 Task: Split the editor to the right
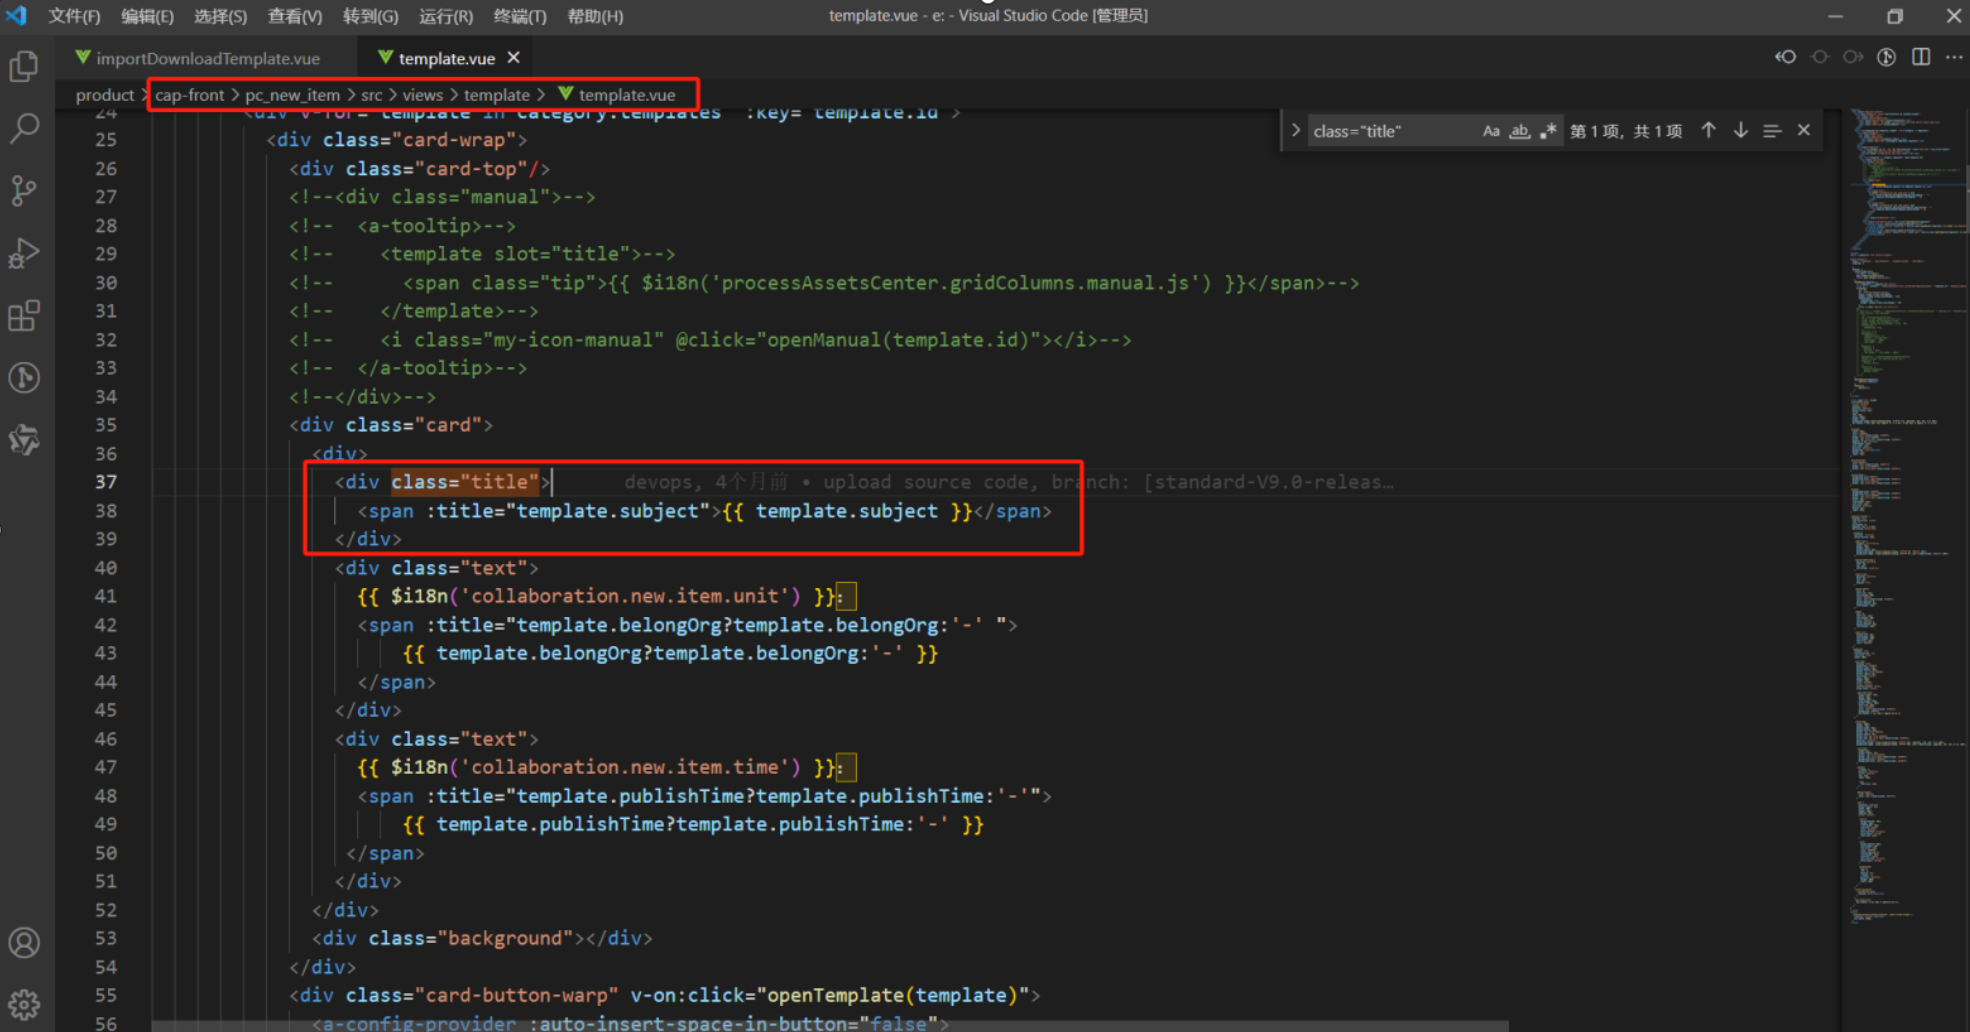click(1921, 57)
